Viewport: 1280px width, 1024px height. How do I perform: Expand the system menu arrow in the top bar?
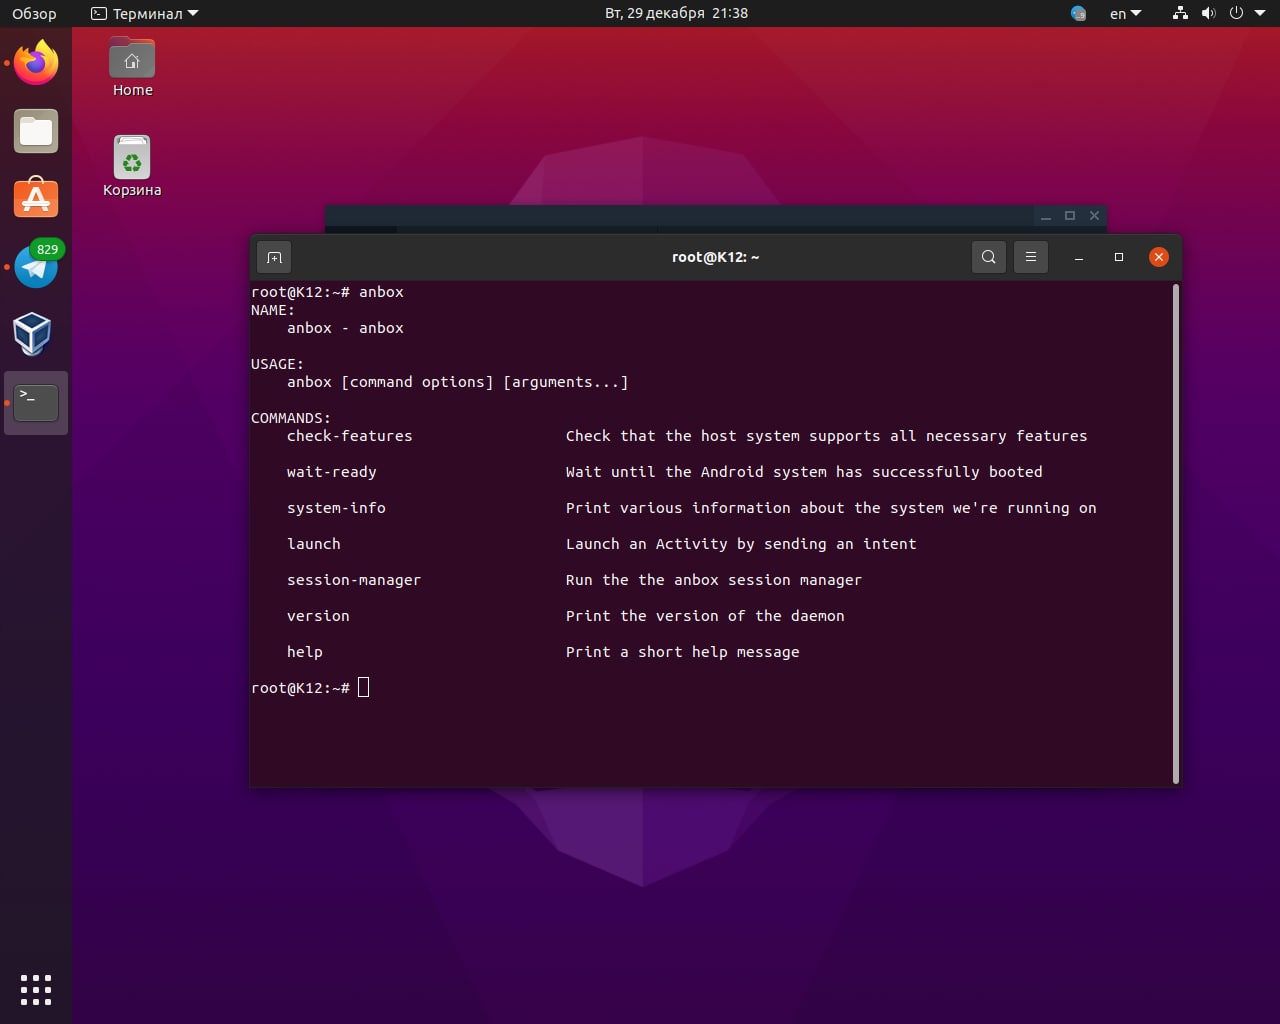pos(1259,13)
